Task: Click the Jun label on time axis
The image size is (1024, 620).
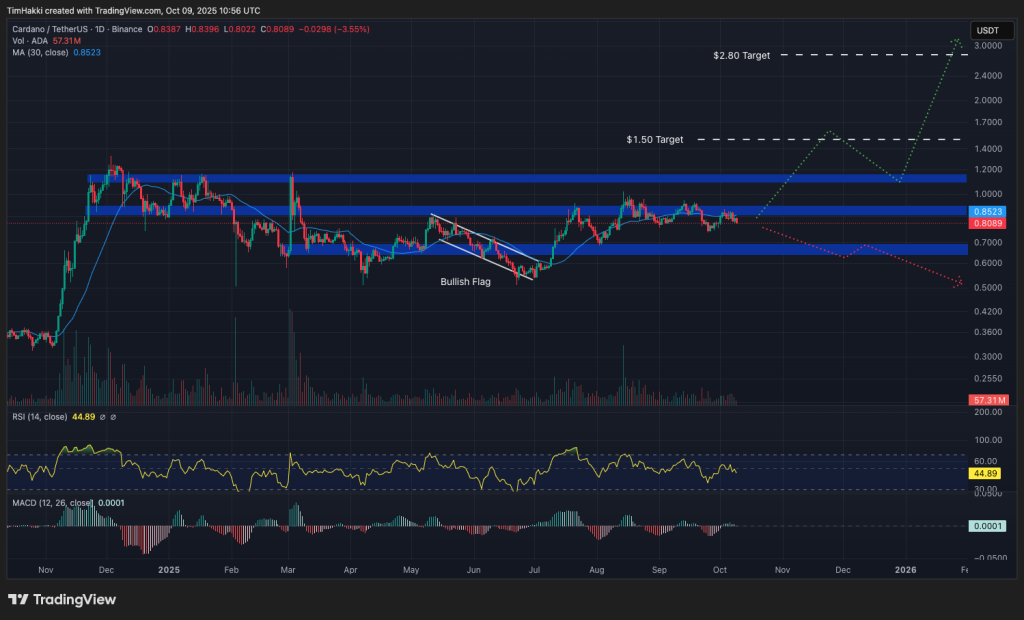Action: [x=473, y=570]
